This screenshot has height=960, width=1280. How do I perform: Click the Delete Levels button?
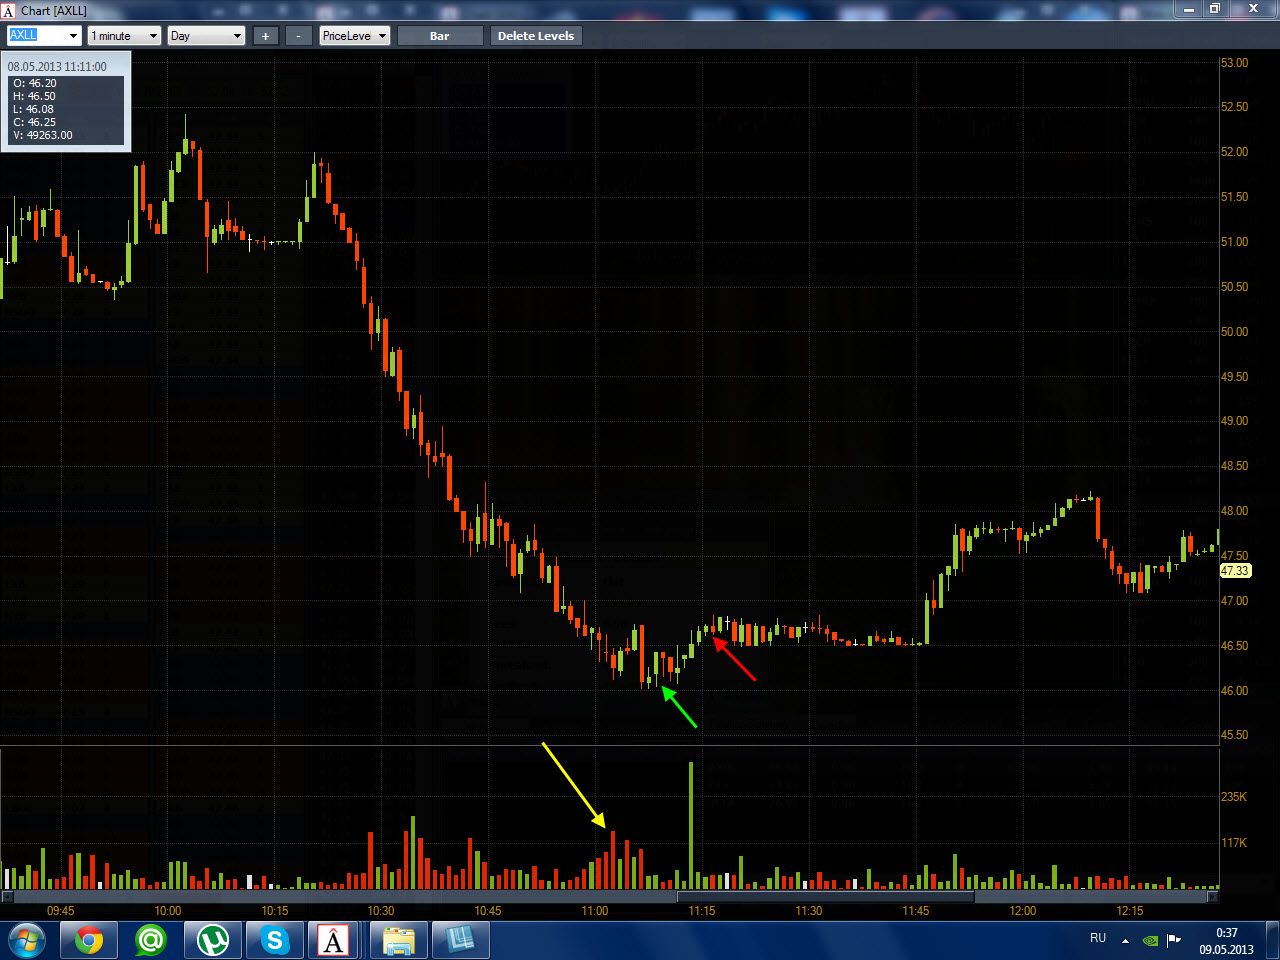[x=536, y=36]
